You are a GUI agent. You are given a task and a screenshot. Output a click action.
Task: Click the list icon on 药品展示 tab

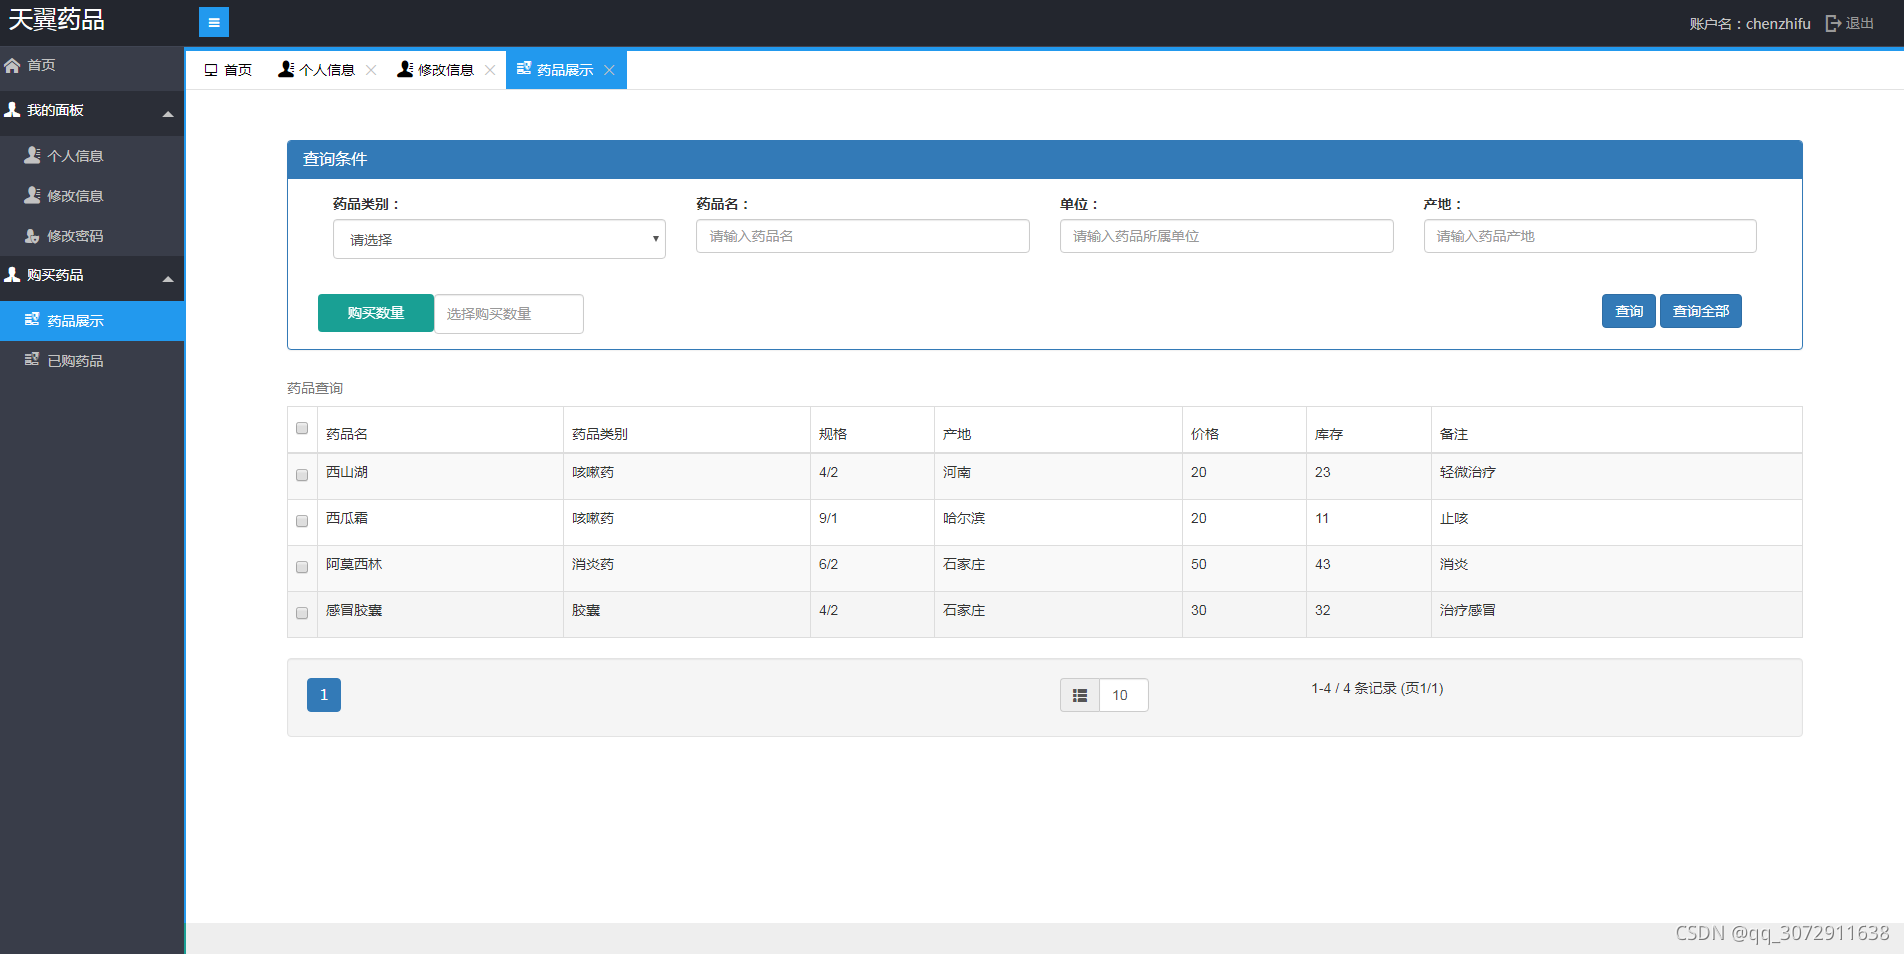pyautogui.click(x=524, y=69)
